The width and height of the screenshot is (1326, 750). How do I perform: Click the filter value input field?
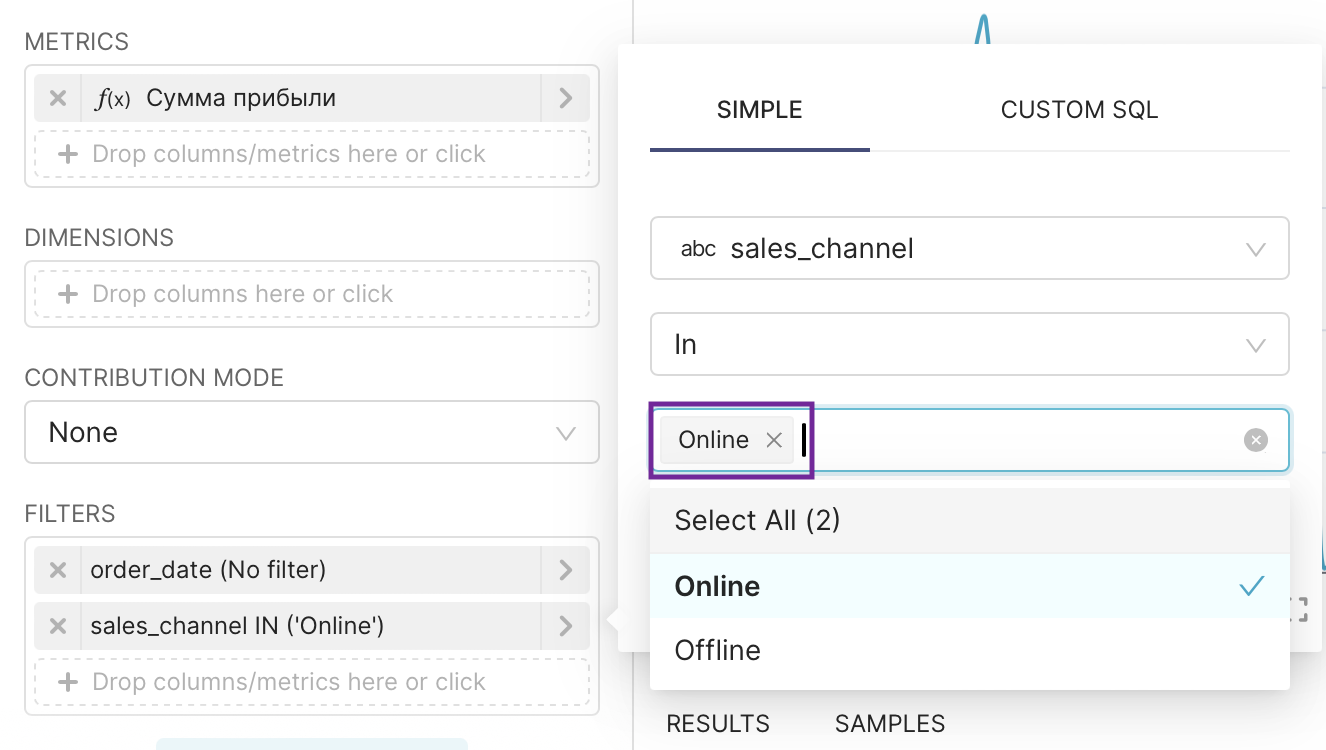(x=1020, y=440)
